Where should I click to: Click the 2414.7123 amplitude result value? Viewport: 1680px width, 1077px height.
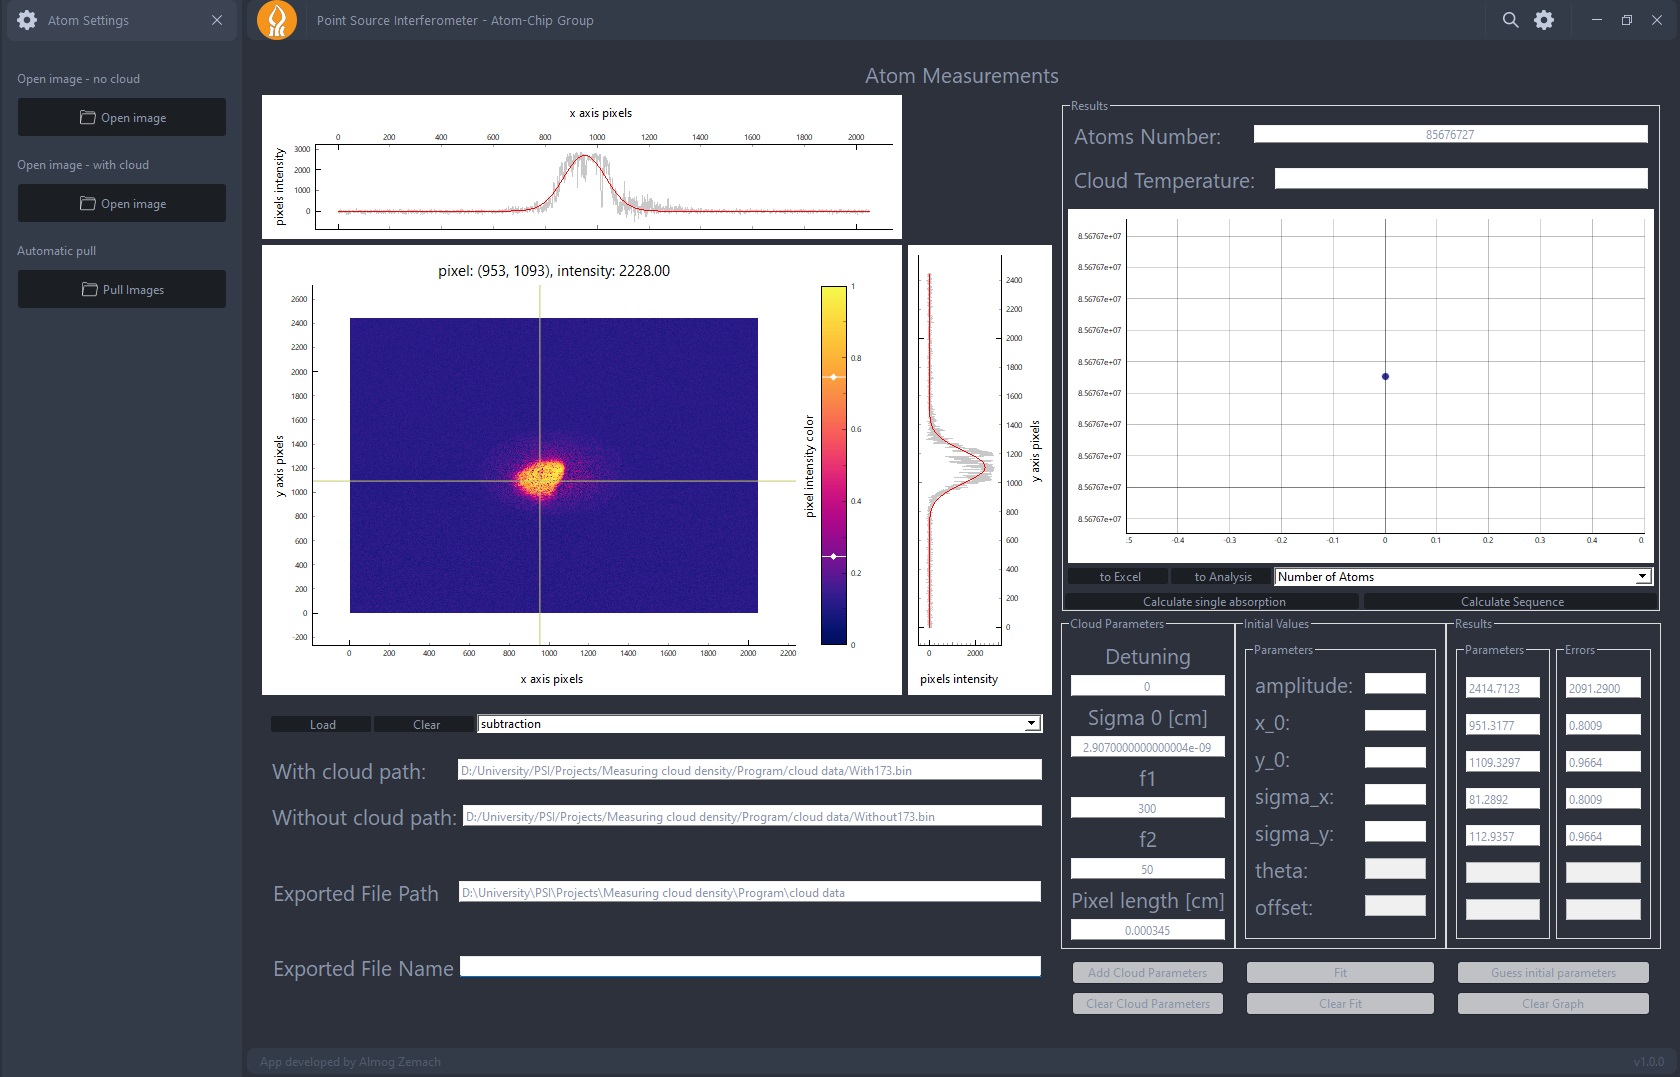coord(1502,688)
